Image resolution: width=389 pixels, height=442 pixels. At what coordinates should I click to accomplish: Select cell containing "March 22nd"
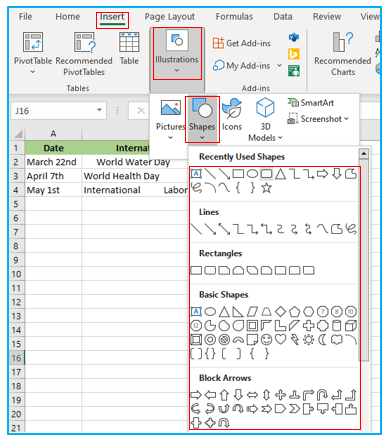(53, 162)
